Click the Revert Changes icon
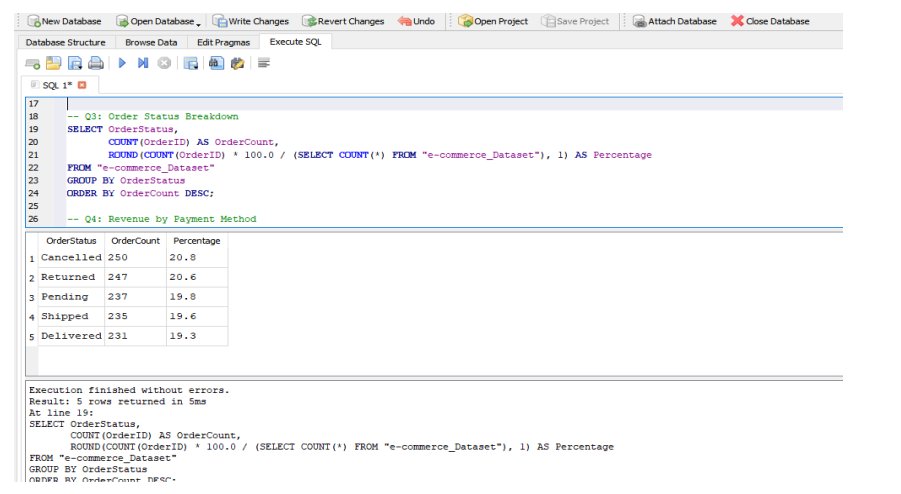The width and height of the screenshot is (901, 494). point(309,21)
